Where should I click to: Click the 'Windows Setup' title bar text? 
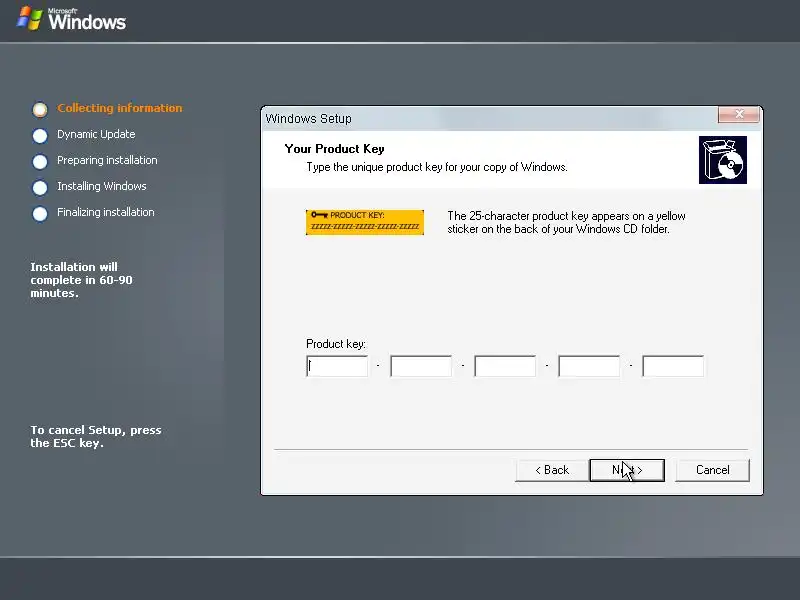click(308, 118)
